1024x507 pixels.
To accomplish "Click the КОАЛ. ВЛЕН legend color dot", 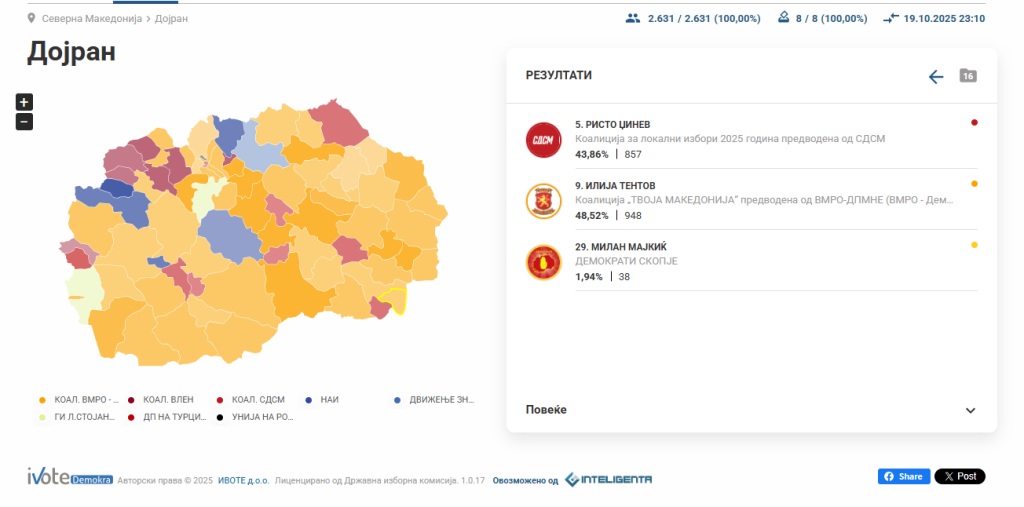I will pos(131,399).
